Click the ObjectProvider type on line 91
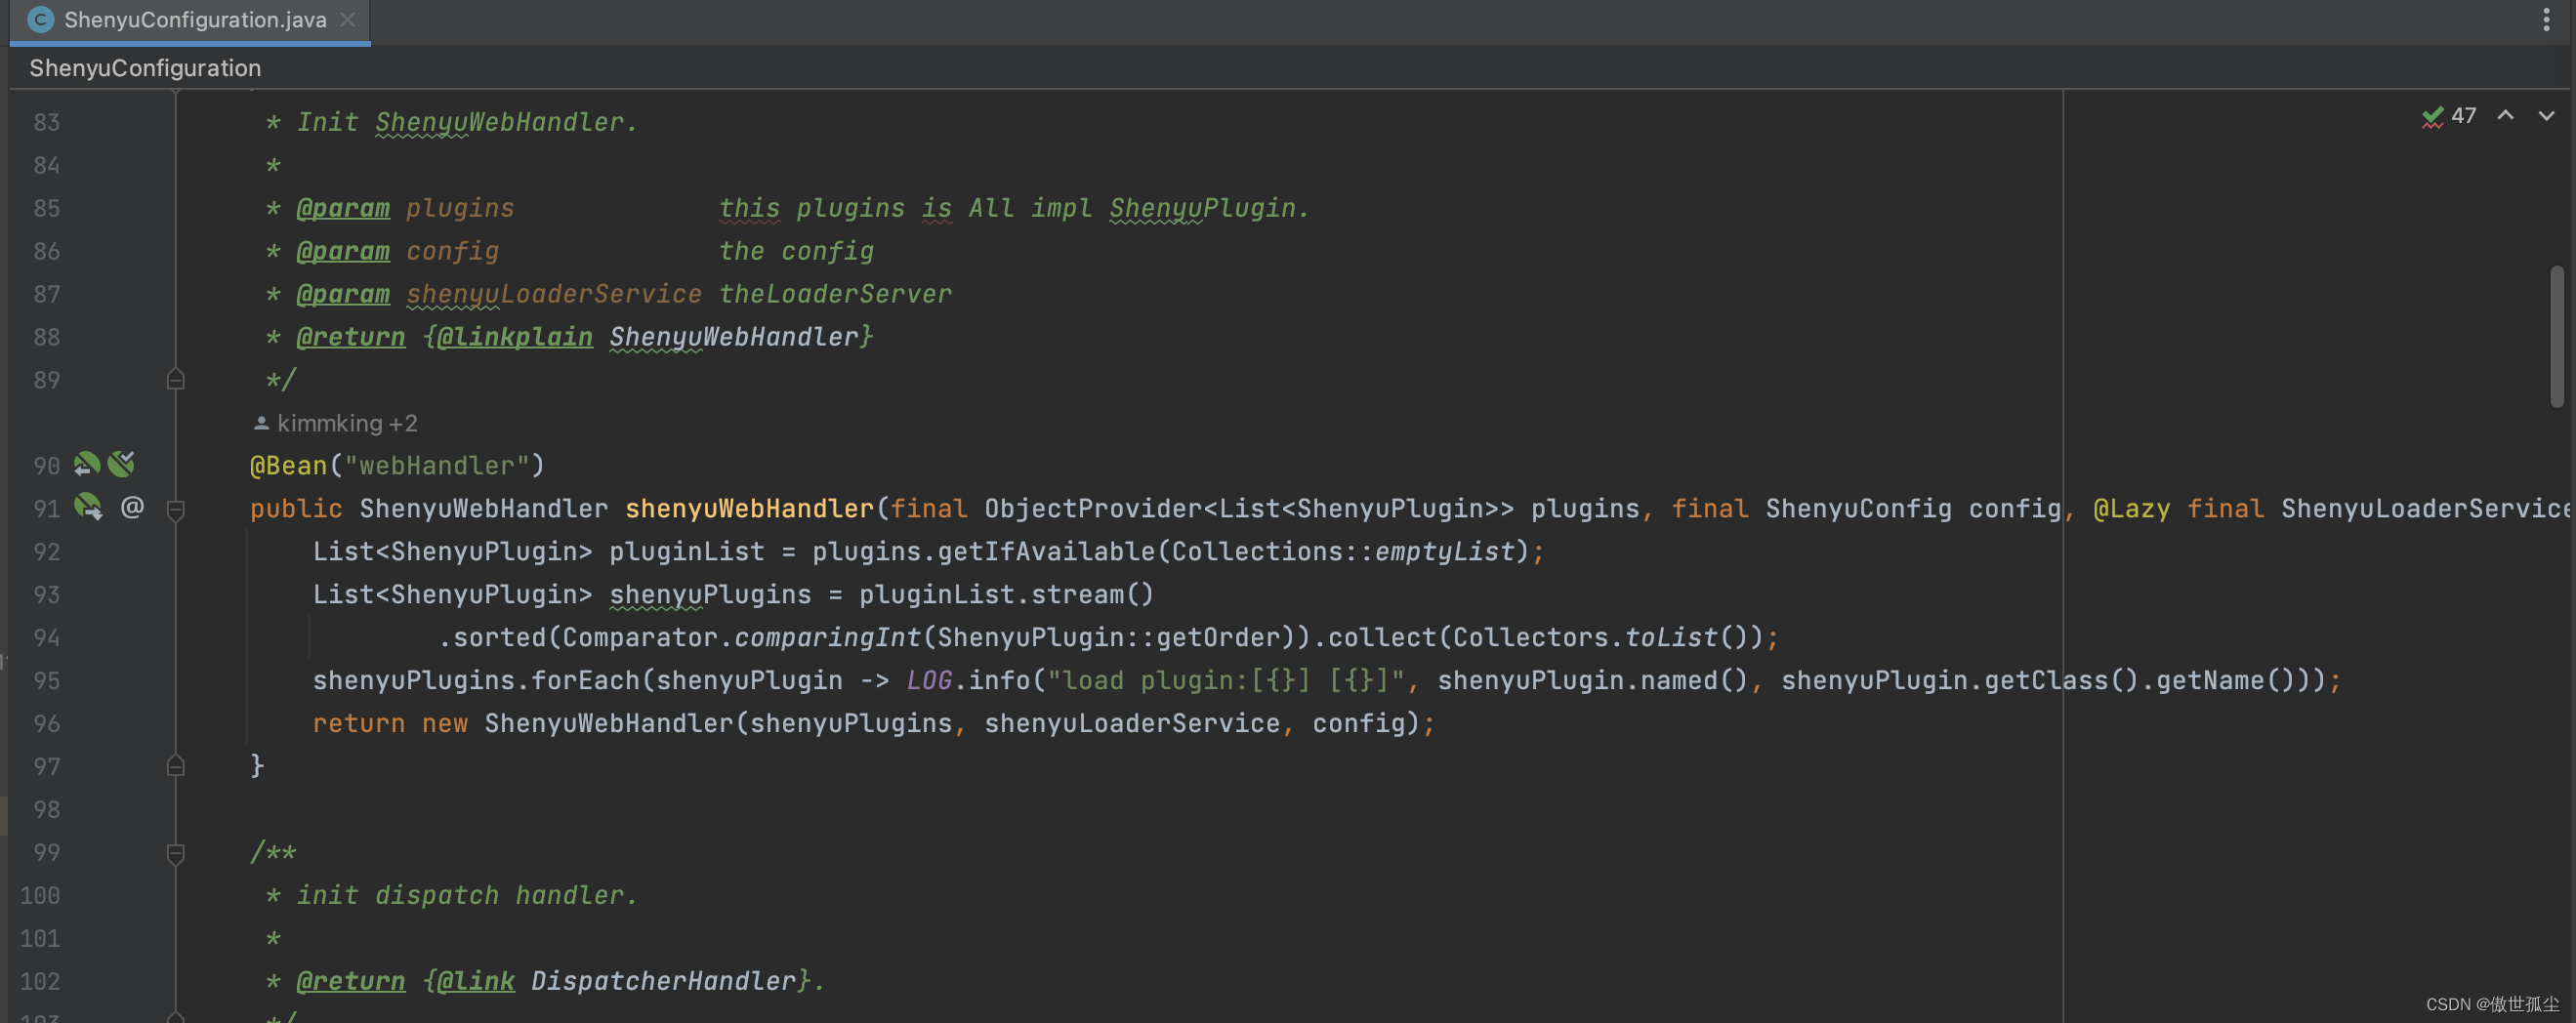 point(1093,509)
